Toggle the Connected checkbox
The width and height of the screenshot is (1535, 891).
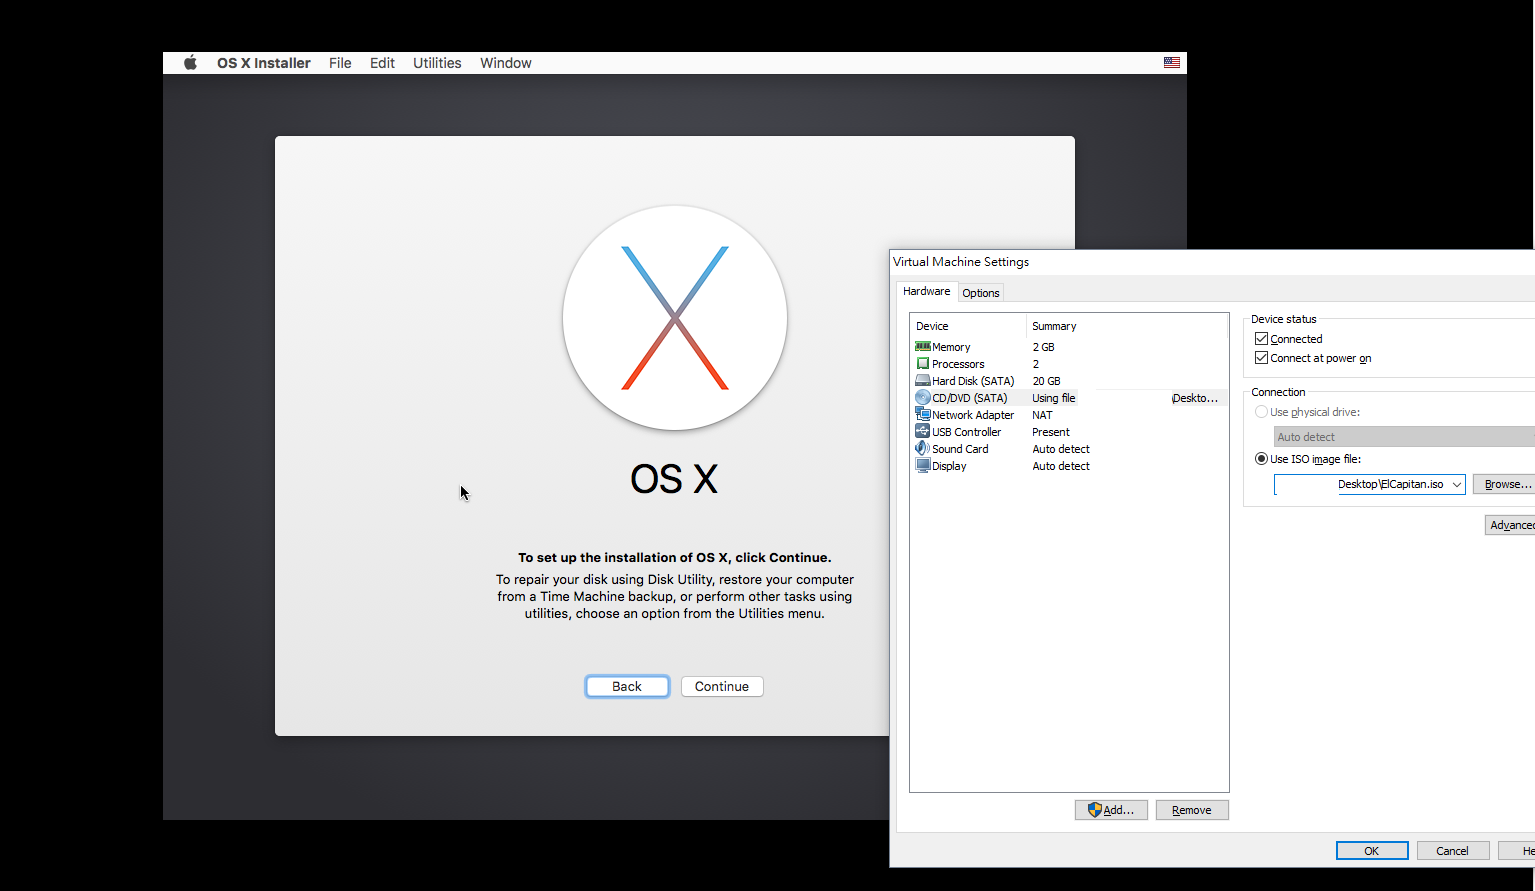click(1261, 339)
